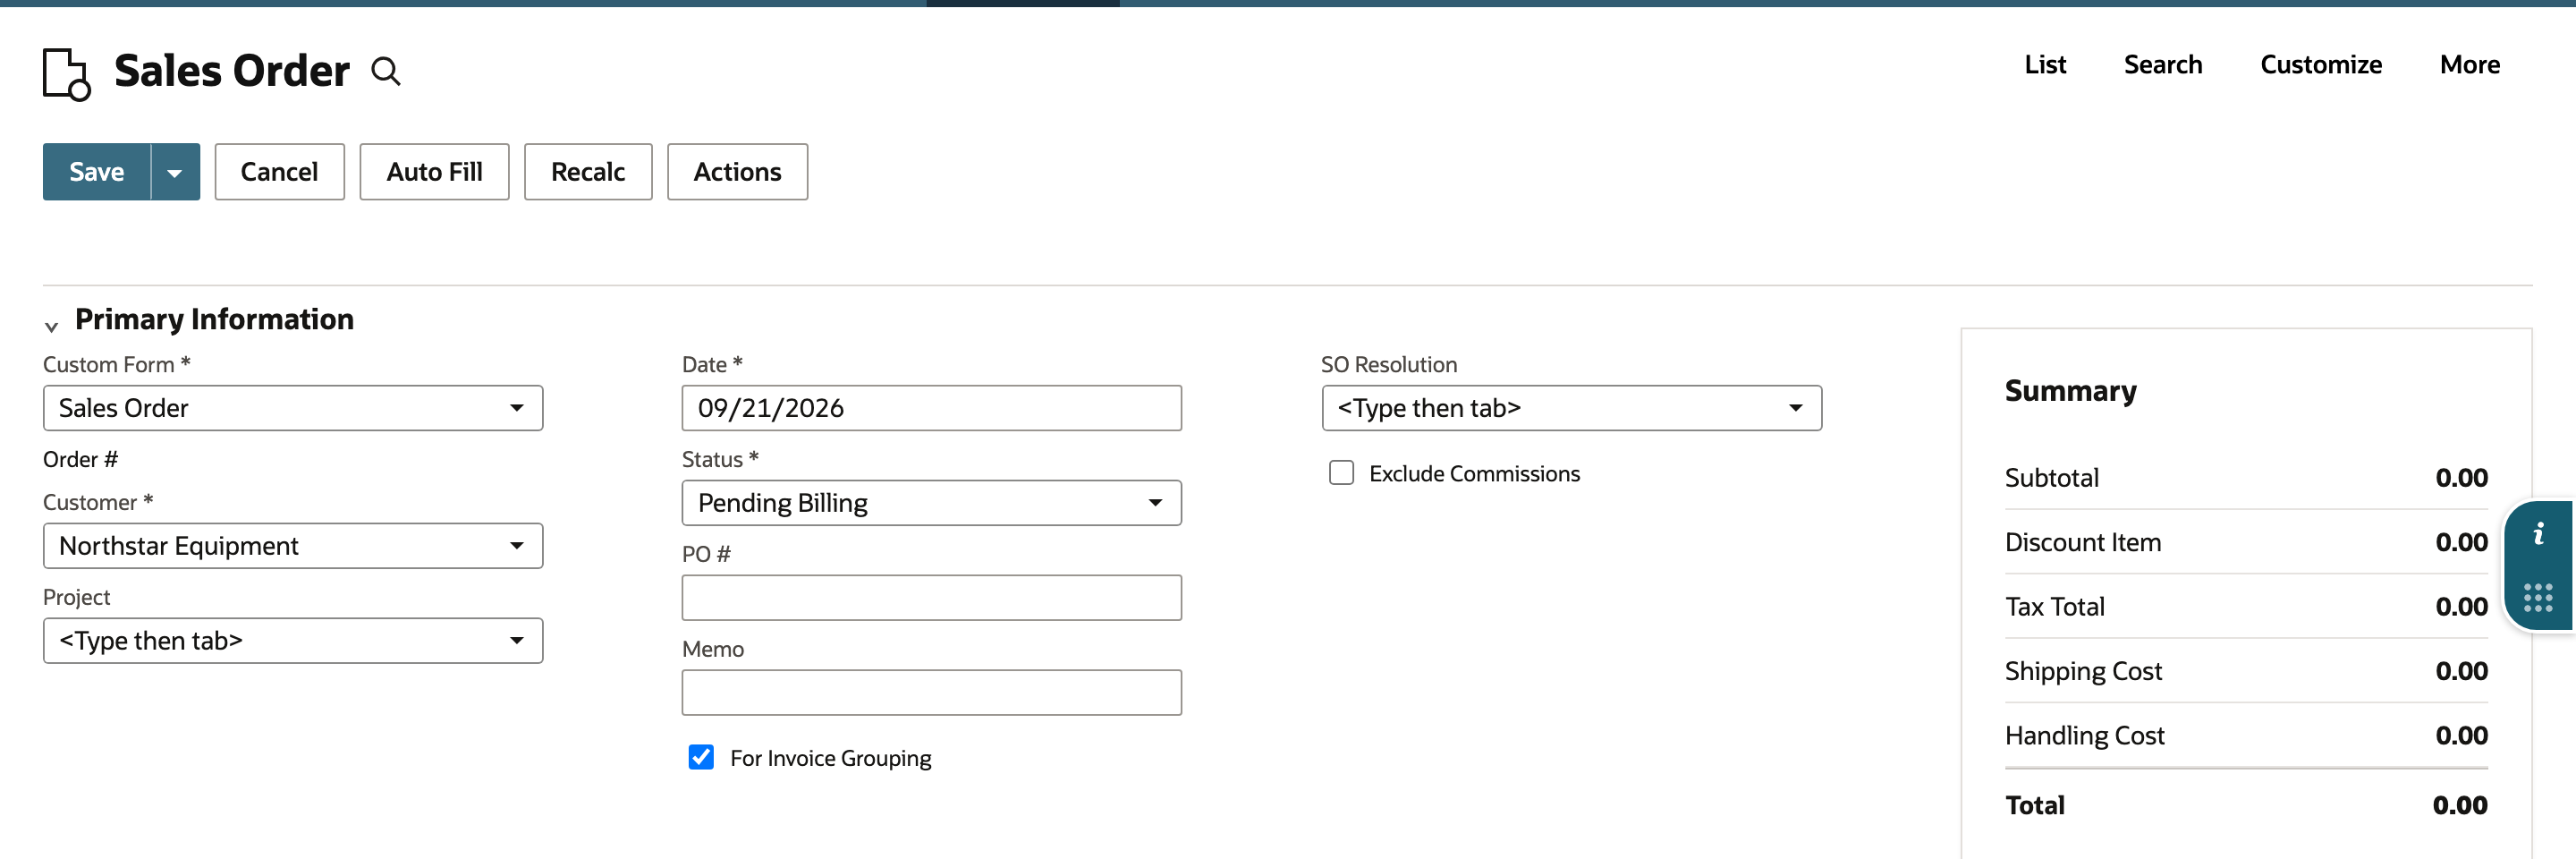Open the More menu

click(x=2469, y=65)
